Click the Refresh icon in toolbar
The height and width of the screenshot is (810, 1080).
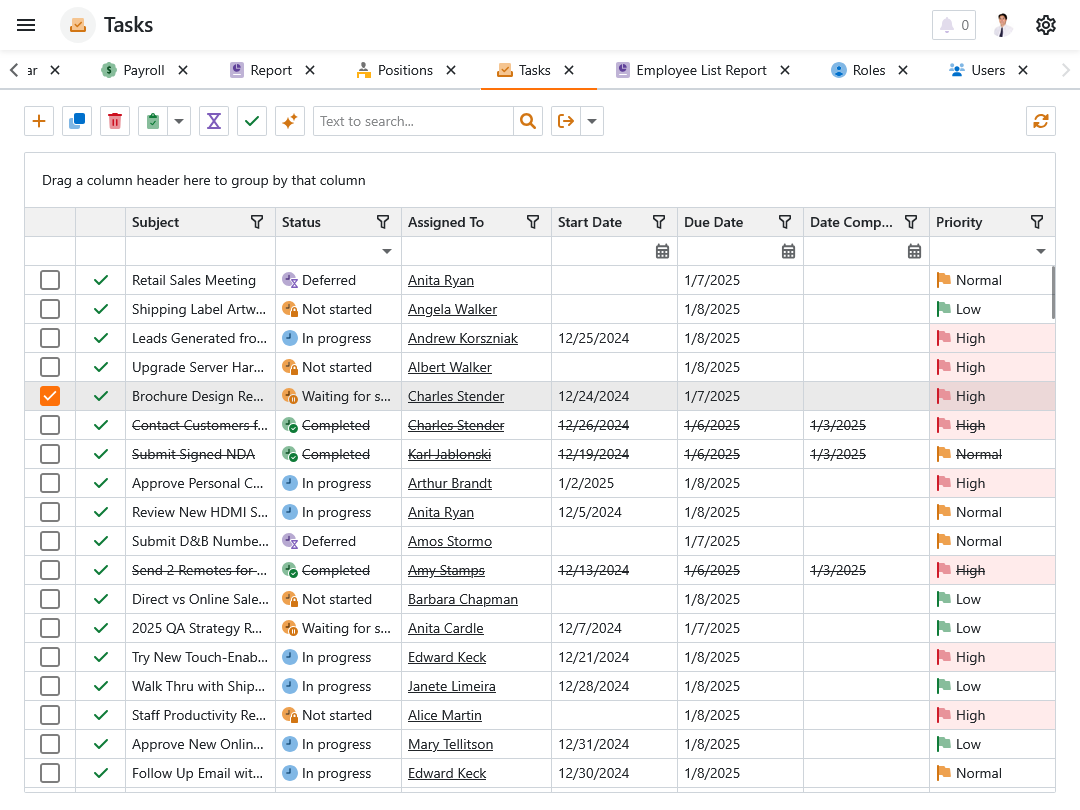(x=1041, y=121)
